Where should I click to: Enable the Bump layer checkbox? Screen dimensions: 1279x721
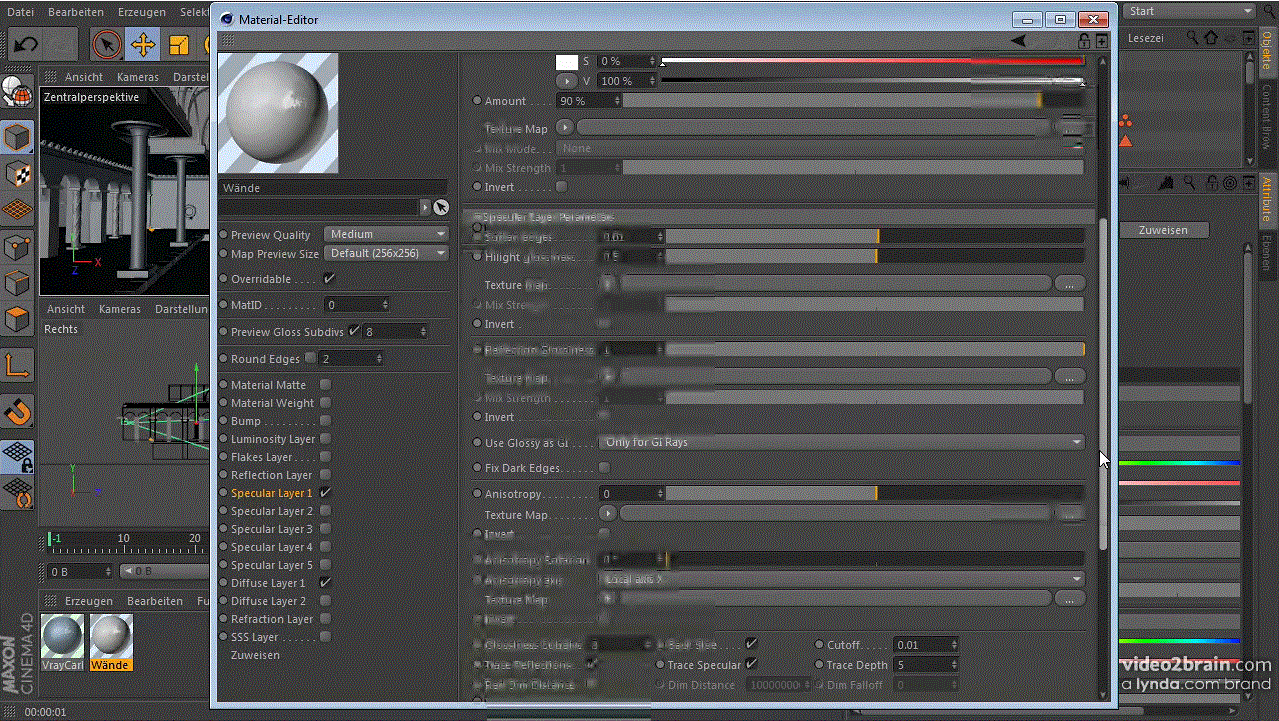click(x=326, y=421)
